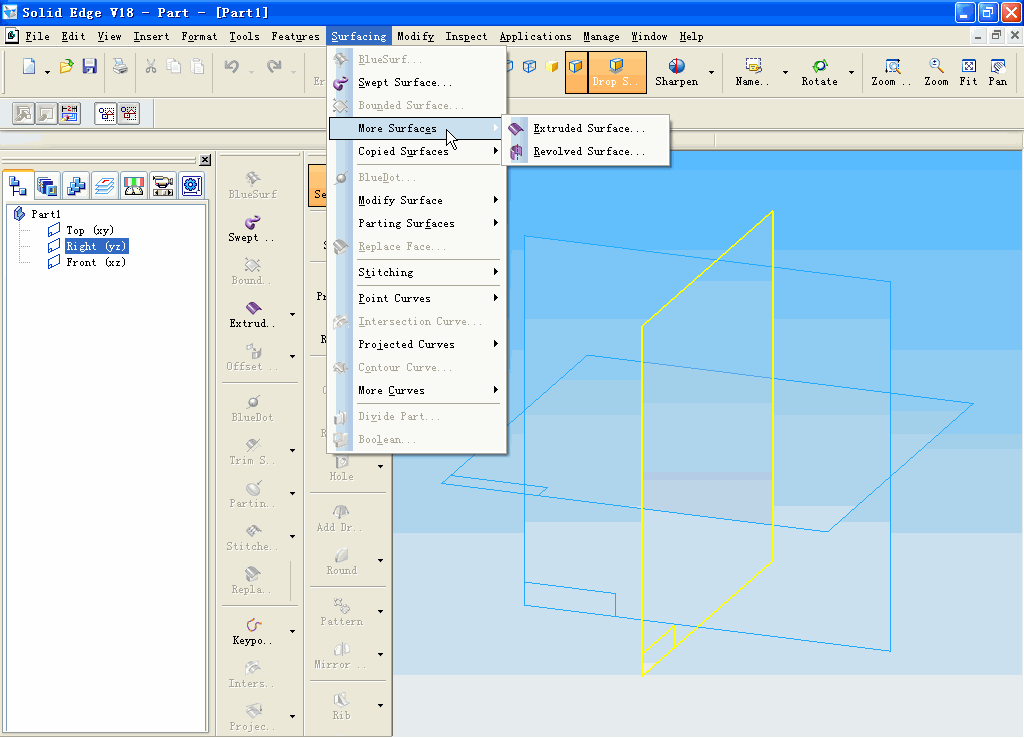The width and height of the screenshot is (1024, 738).
Task: Toggle the shaded with edges display button
Action: pyautogui.click(x=575, y=72)
